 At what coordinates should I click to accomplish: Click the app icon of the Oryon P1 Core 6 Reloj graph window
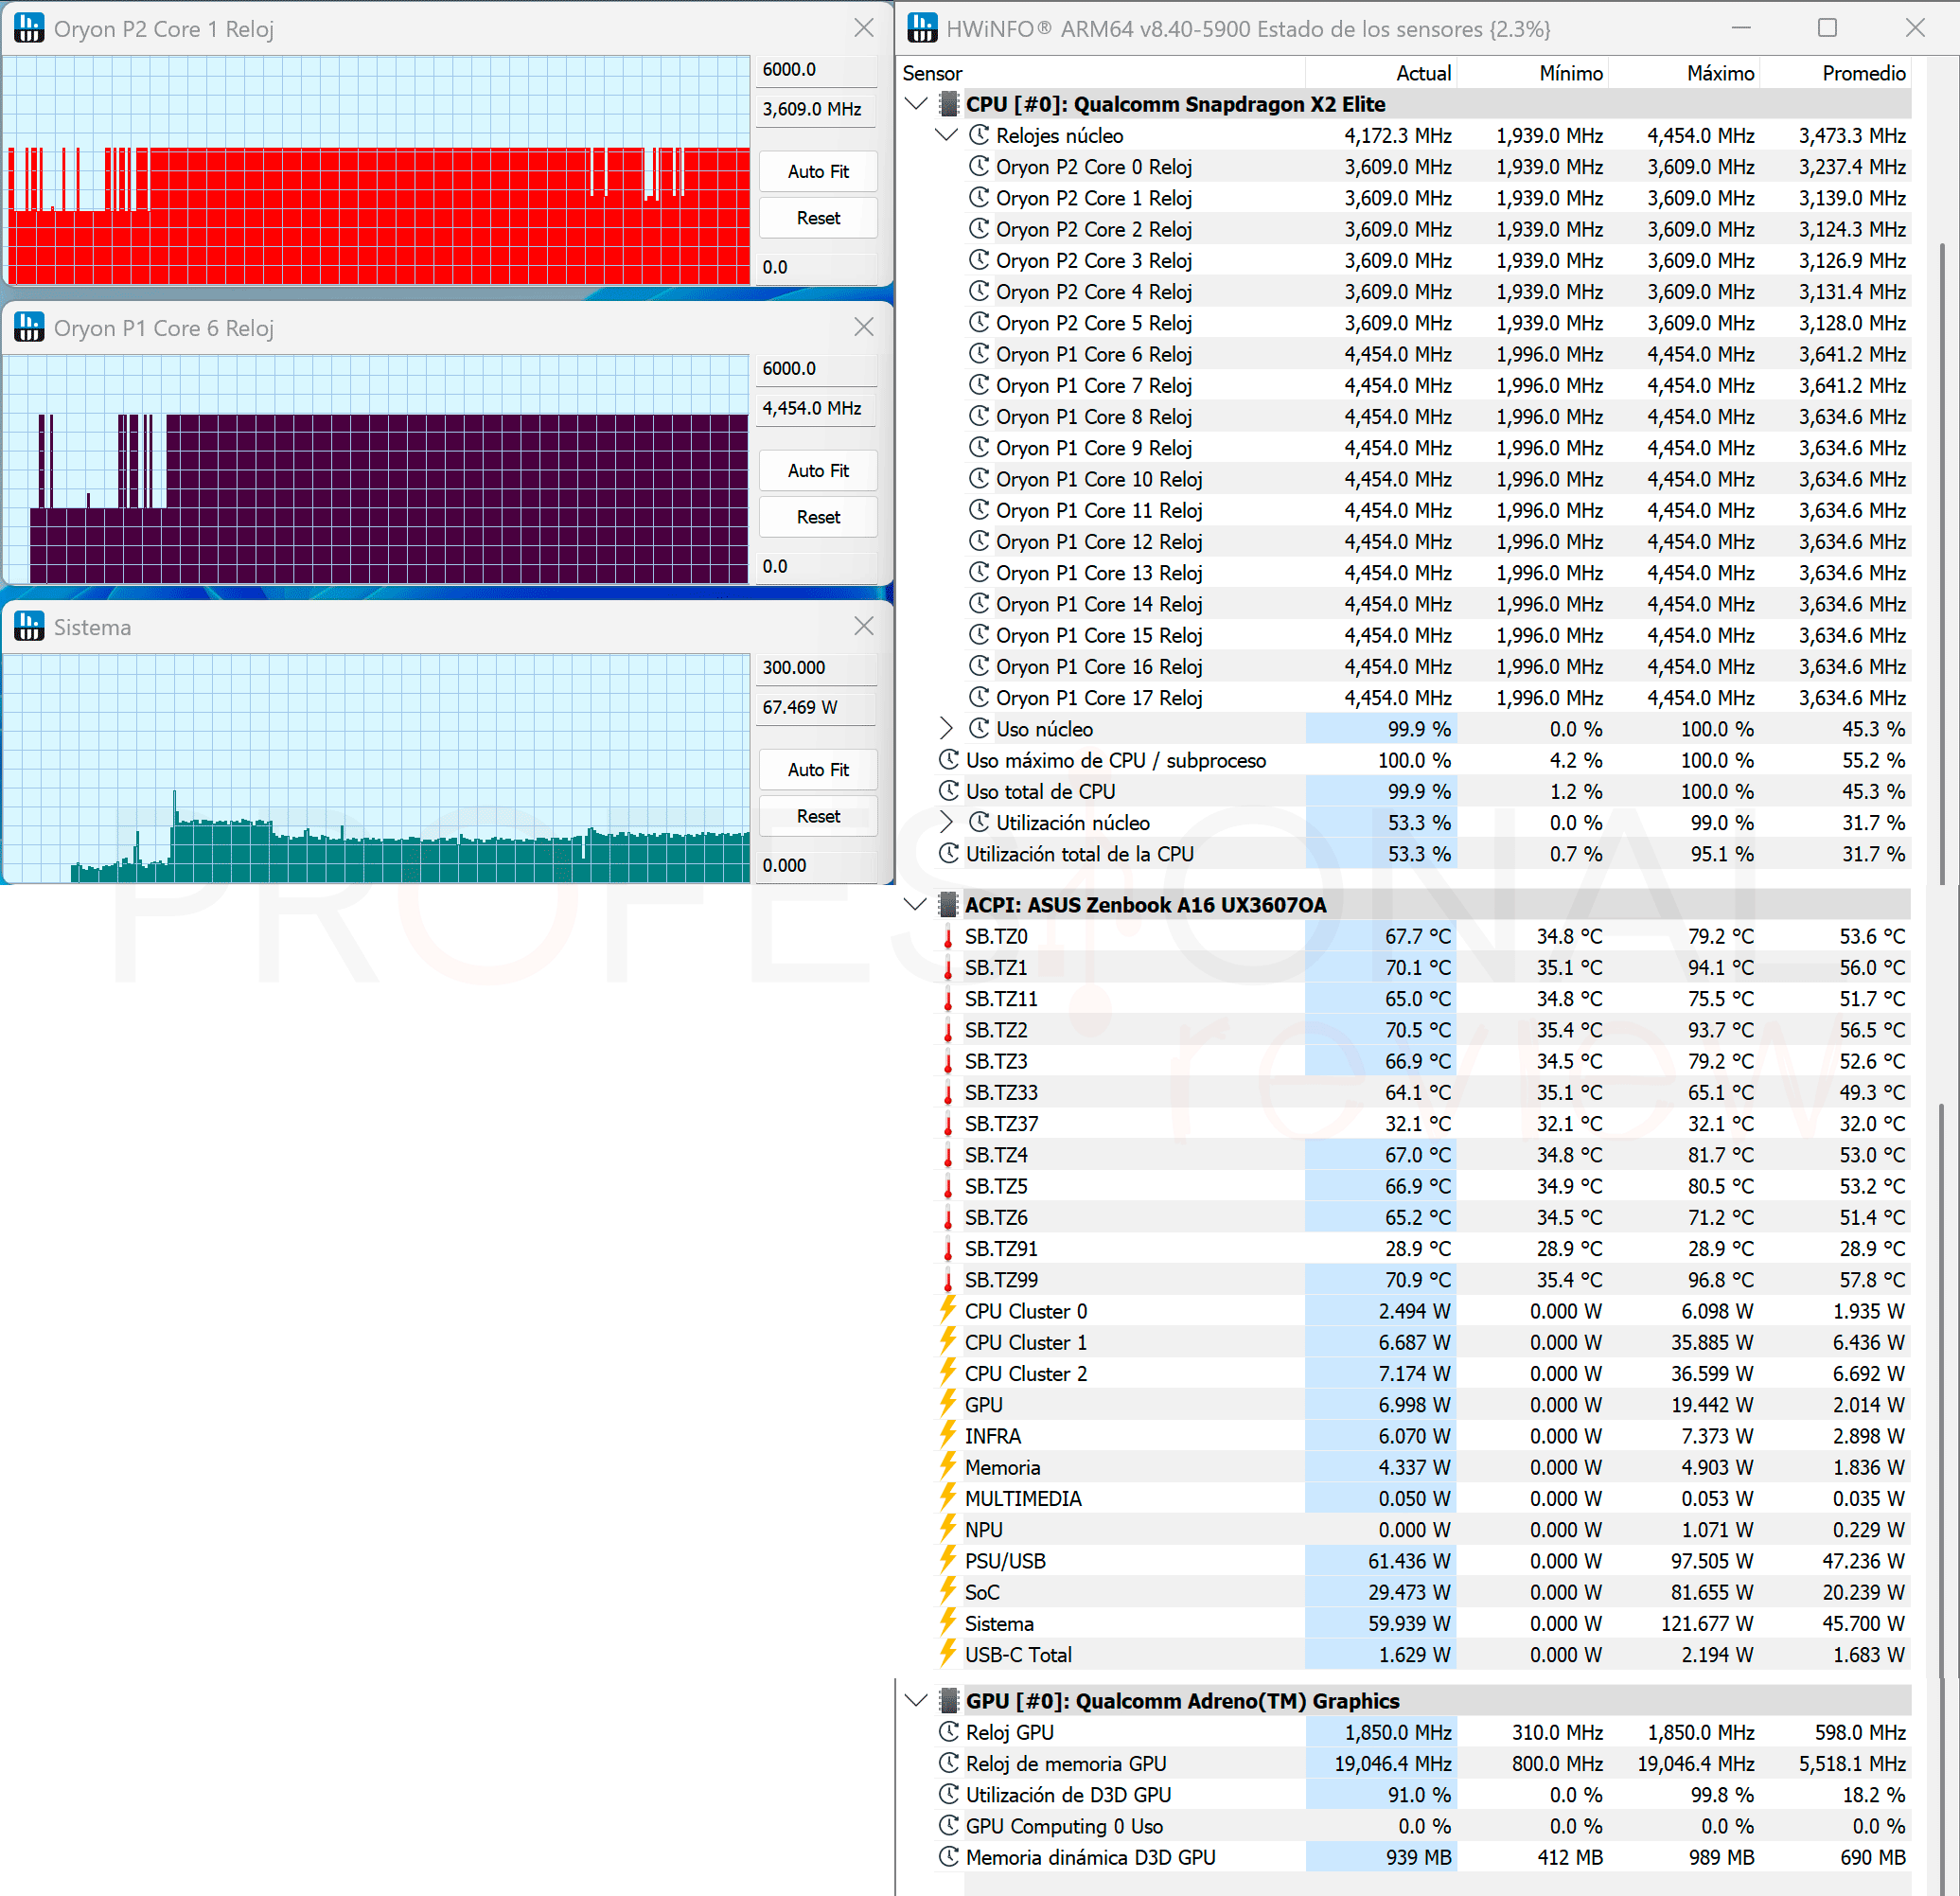29,327
